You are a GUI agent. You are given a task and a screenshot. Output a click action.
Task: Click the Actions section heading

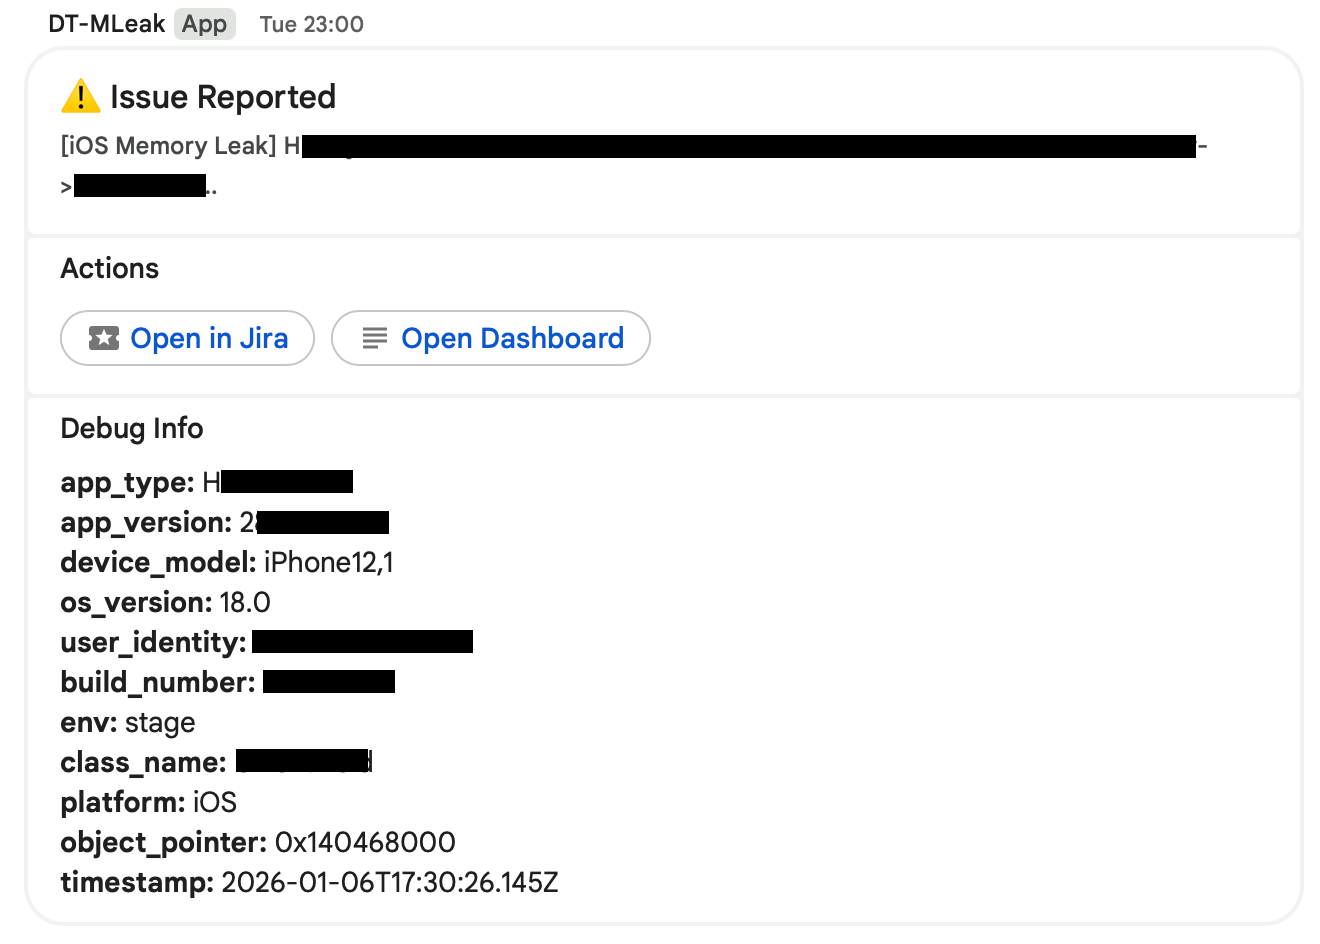click(110, 268)
